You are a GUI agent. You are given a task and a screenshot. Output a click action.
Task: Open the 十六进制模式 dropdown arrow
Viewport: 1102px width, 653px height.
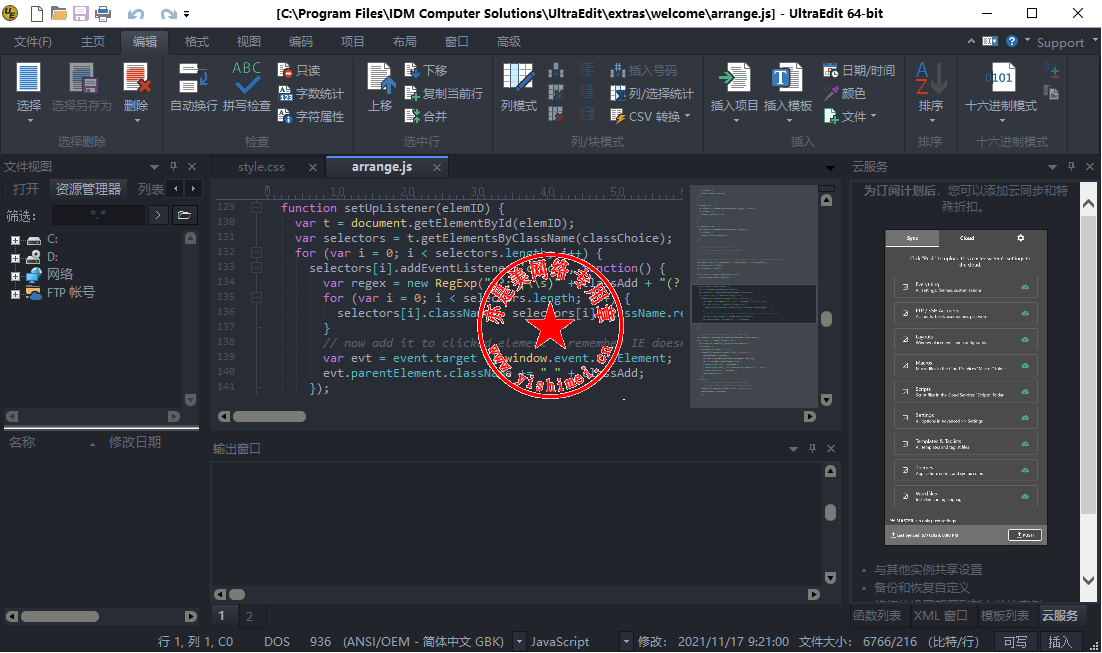coord(1001,121)
